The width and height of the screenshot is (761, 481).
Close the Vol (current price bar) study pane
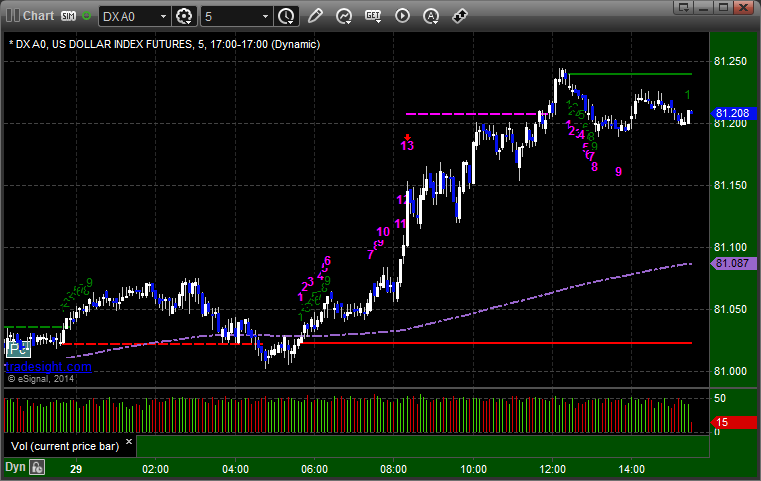coord(129,442)
